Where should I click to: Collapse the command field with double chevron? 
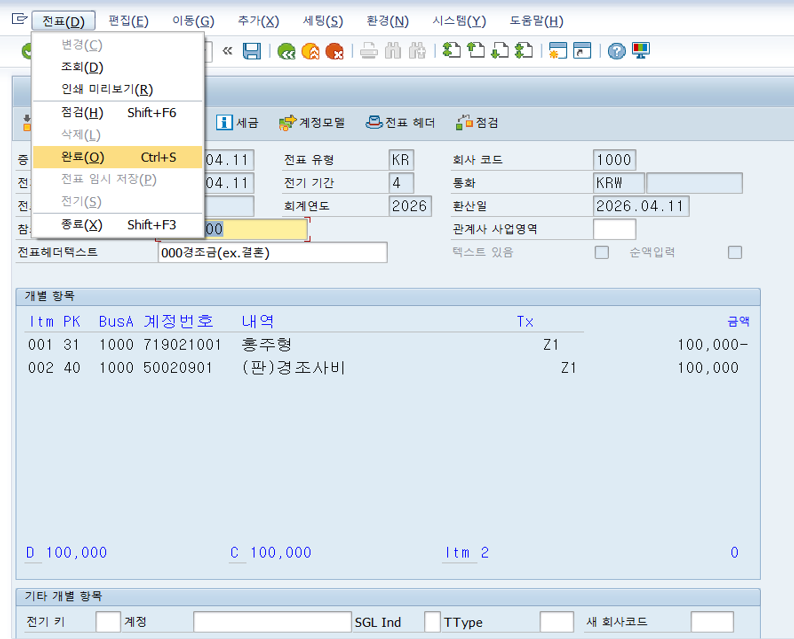227,51
